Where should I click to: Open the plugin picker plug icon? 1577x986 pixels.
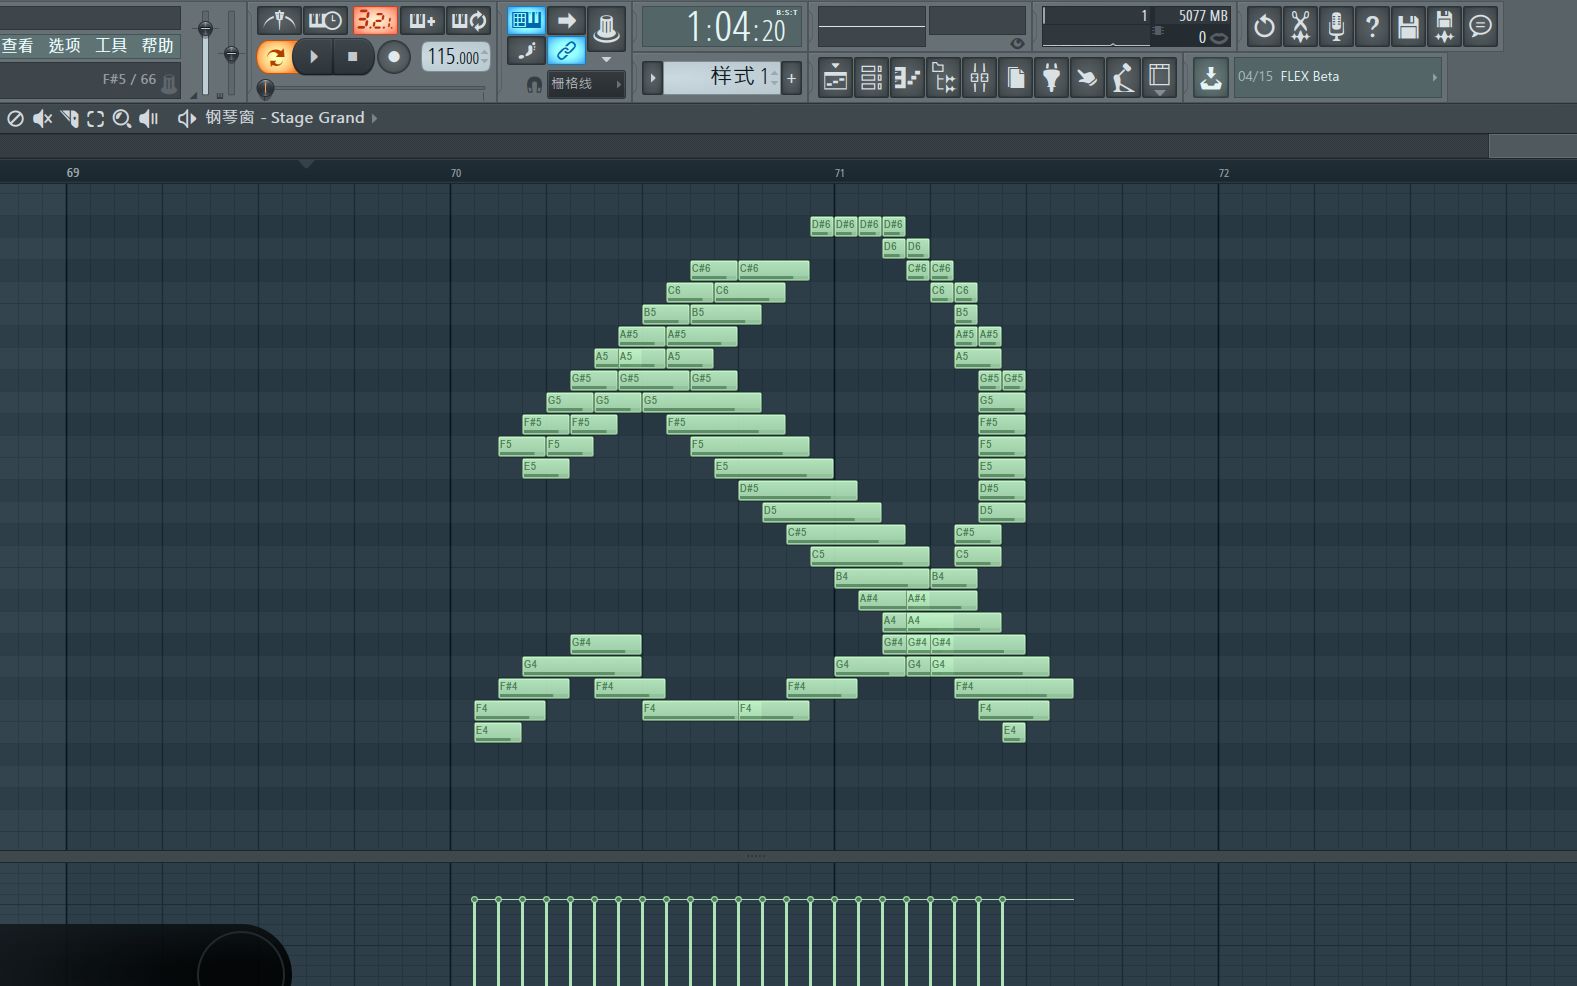1051,77
